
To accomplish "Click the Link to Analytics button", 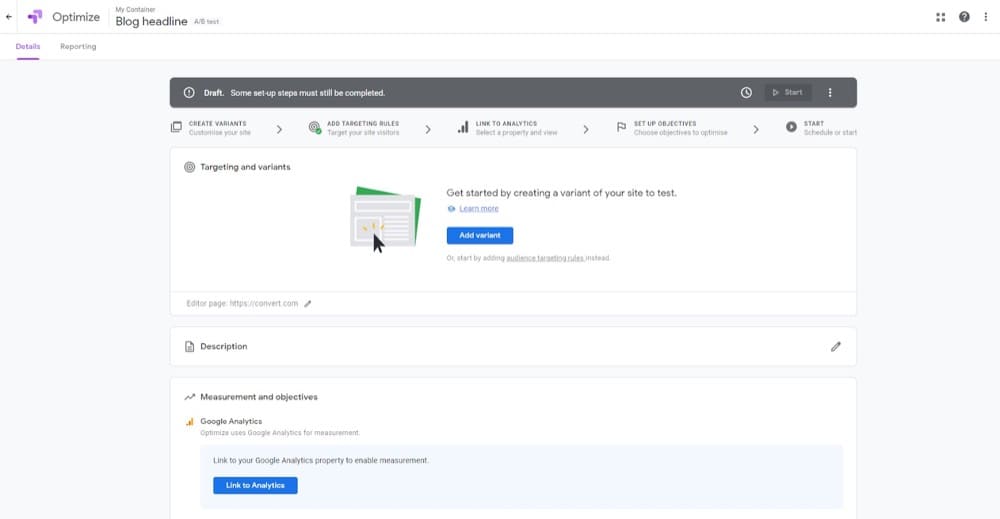I will 255,485.
